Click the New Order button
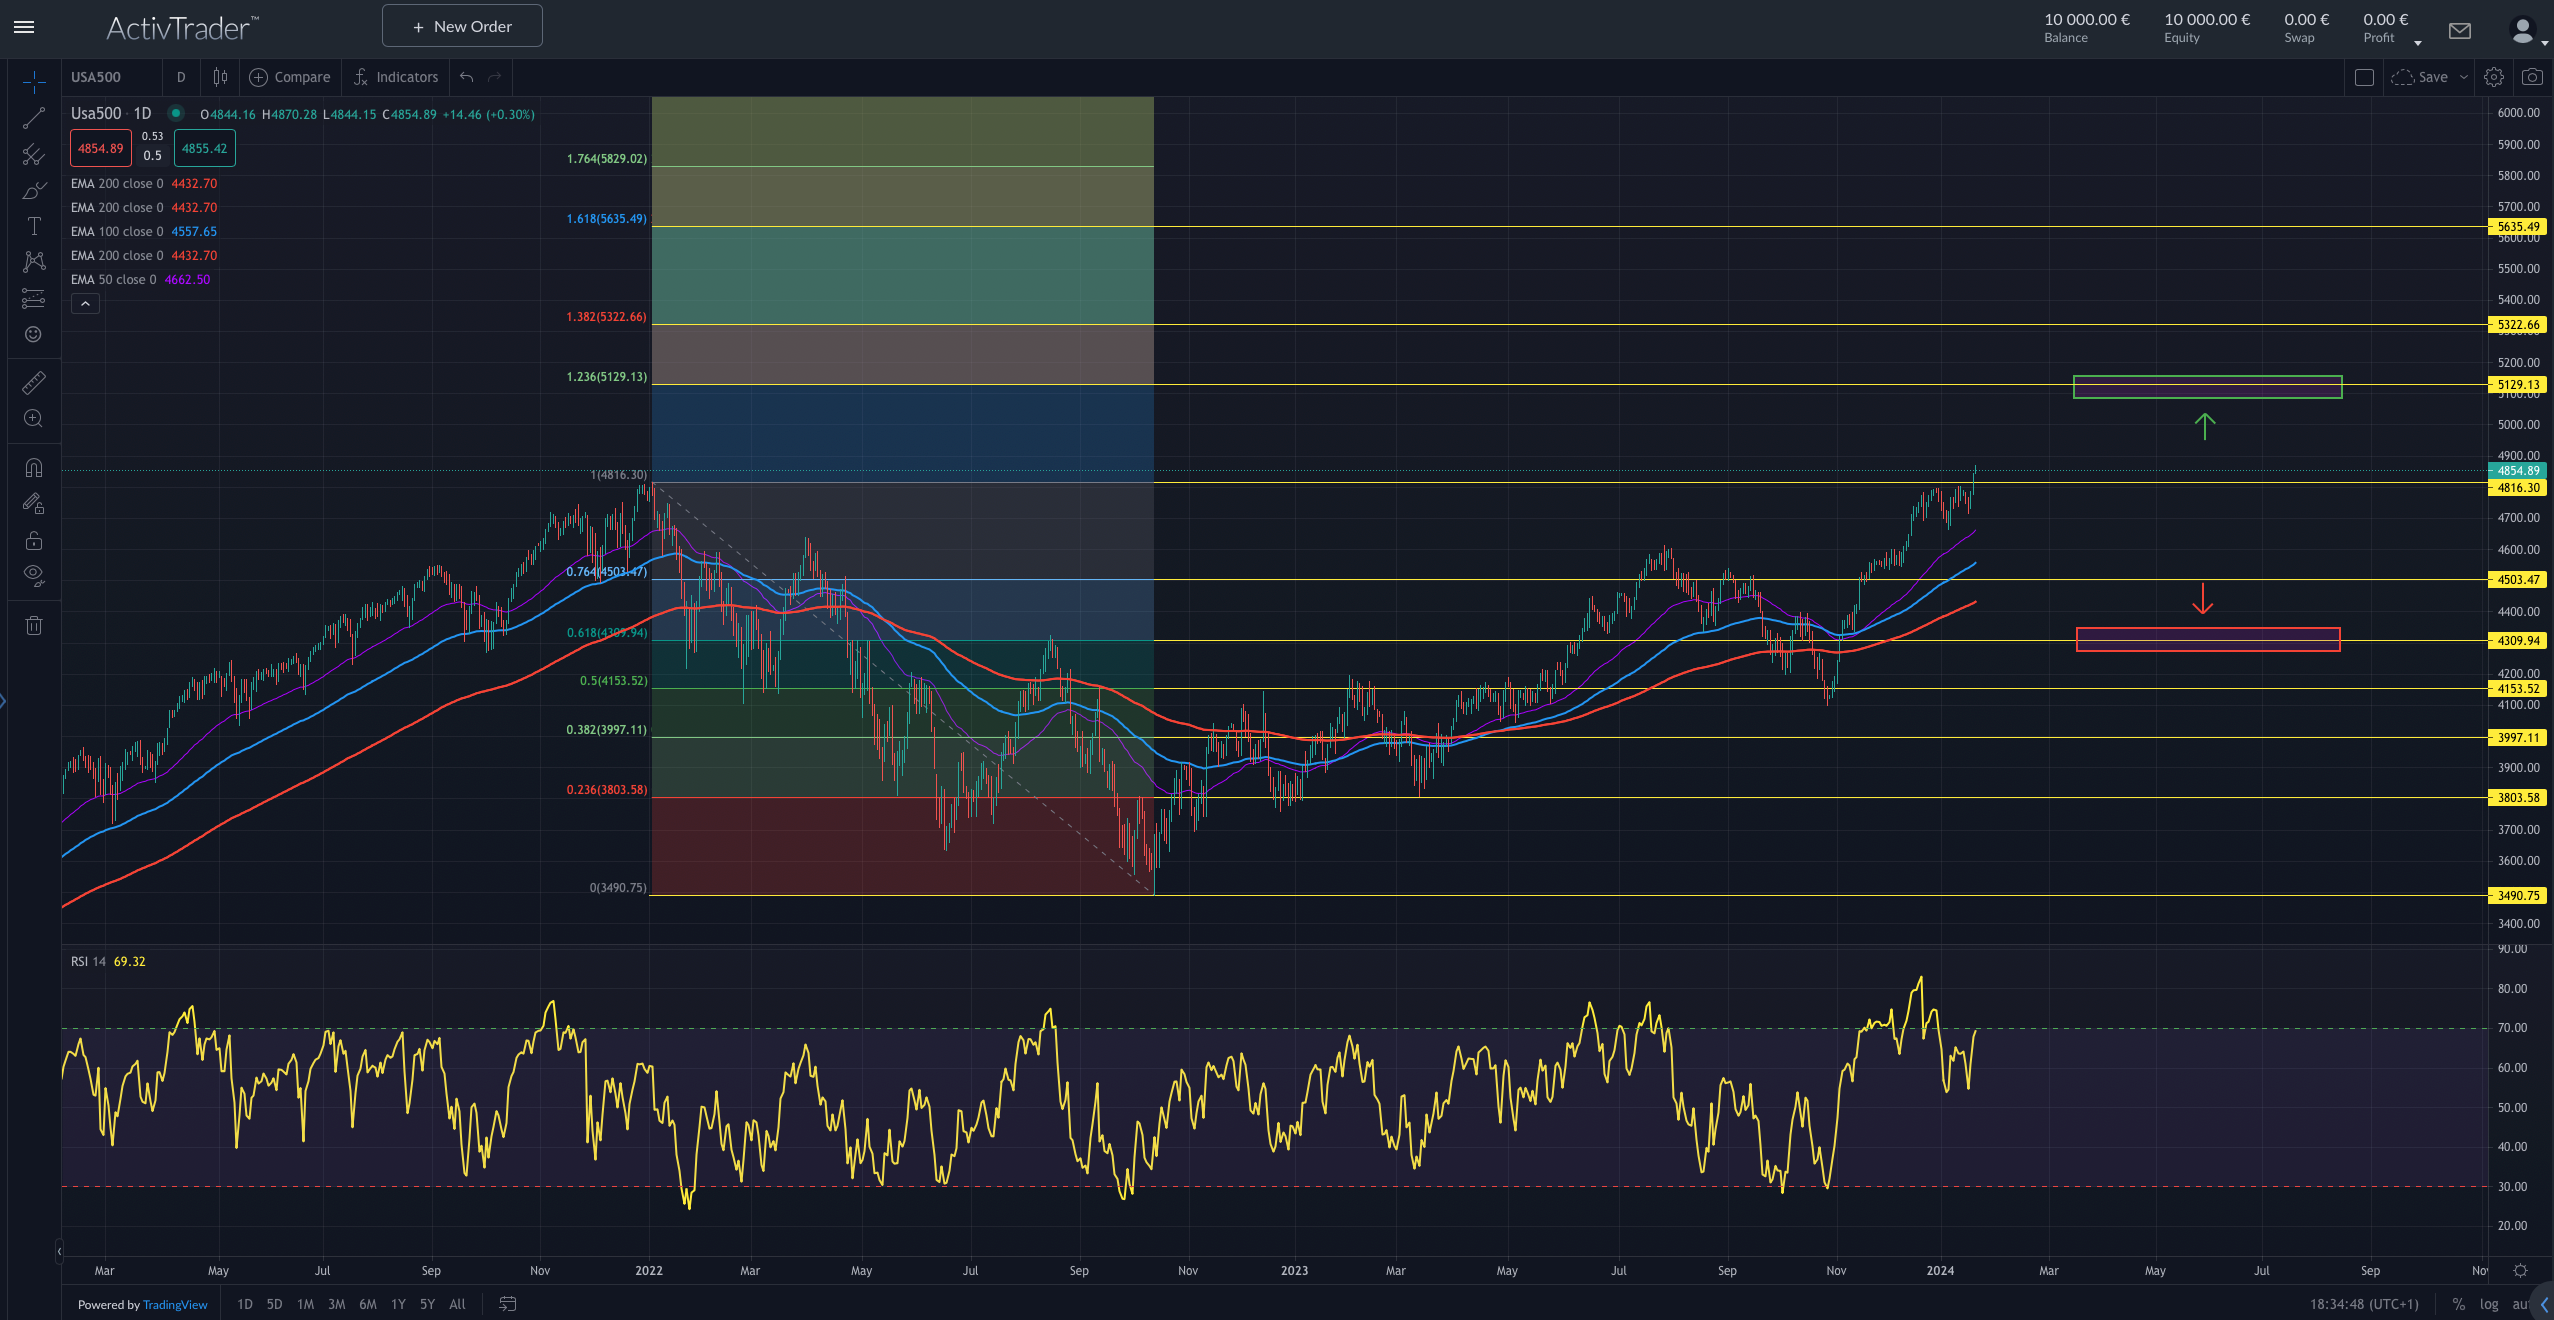 462,26
